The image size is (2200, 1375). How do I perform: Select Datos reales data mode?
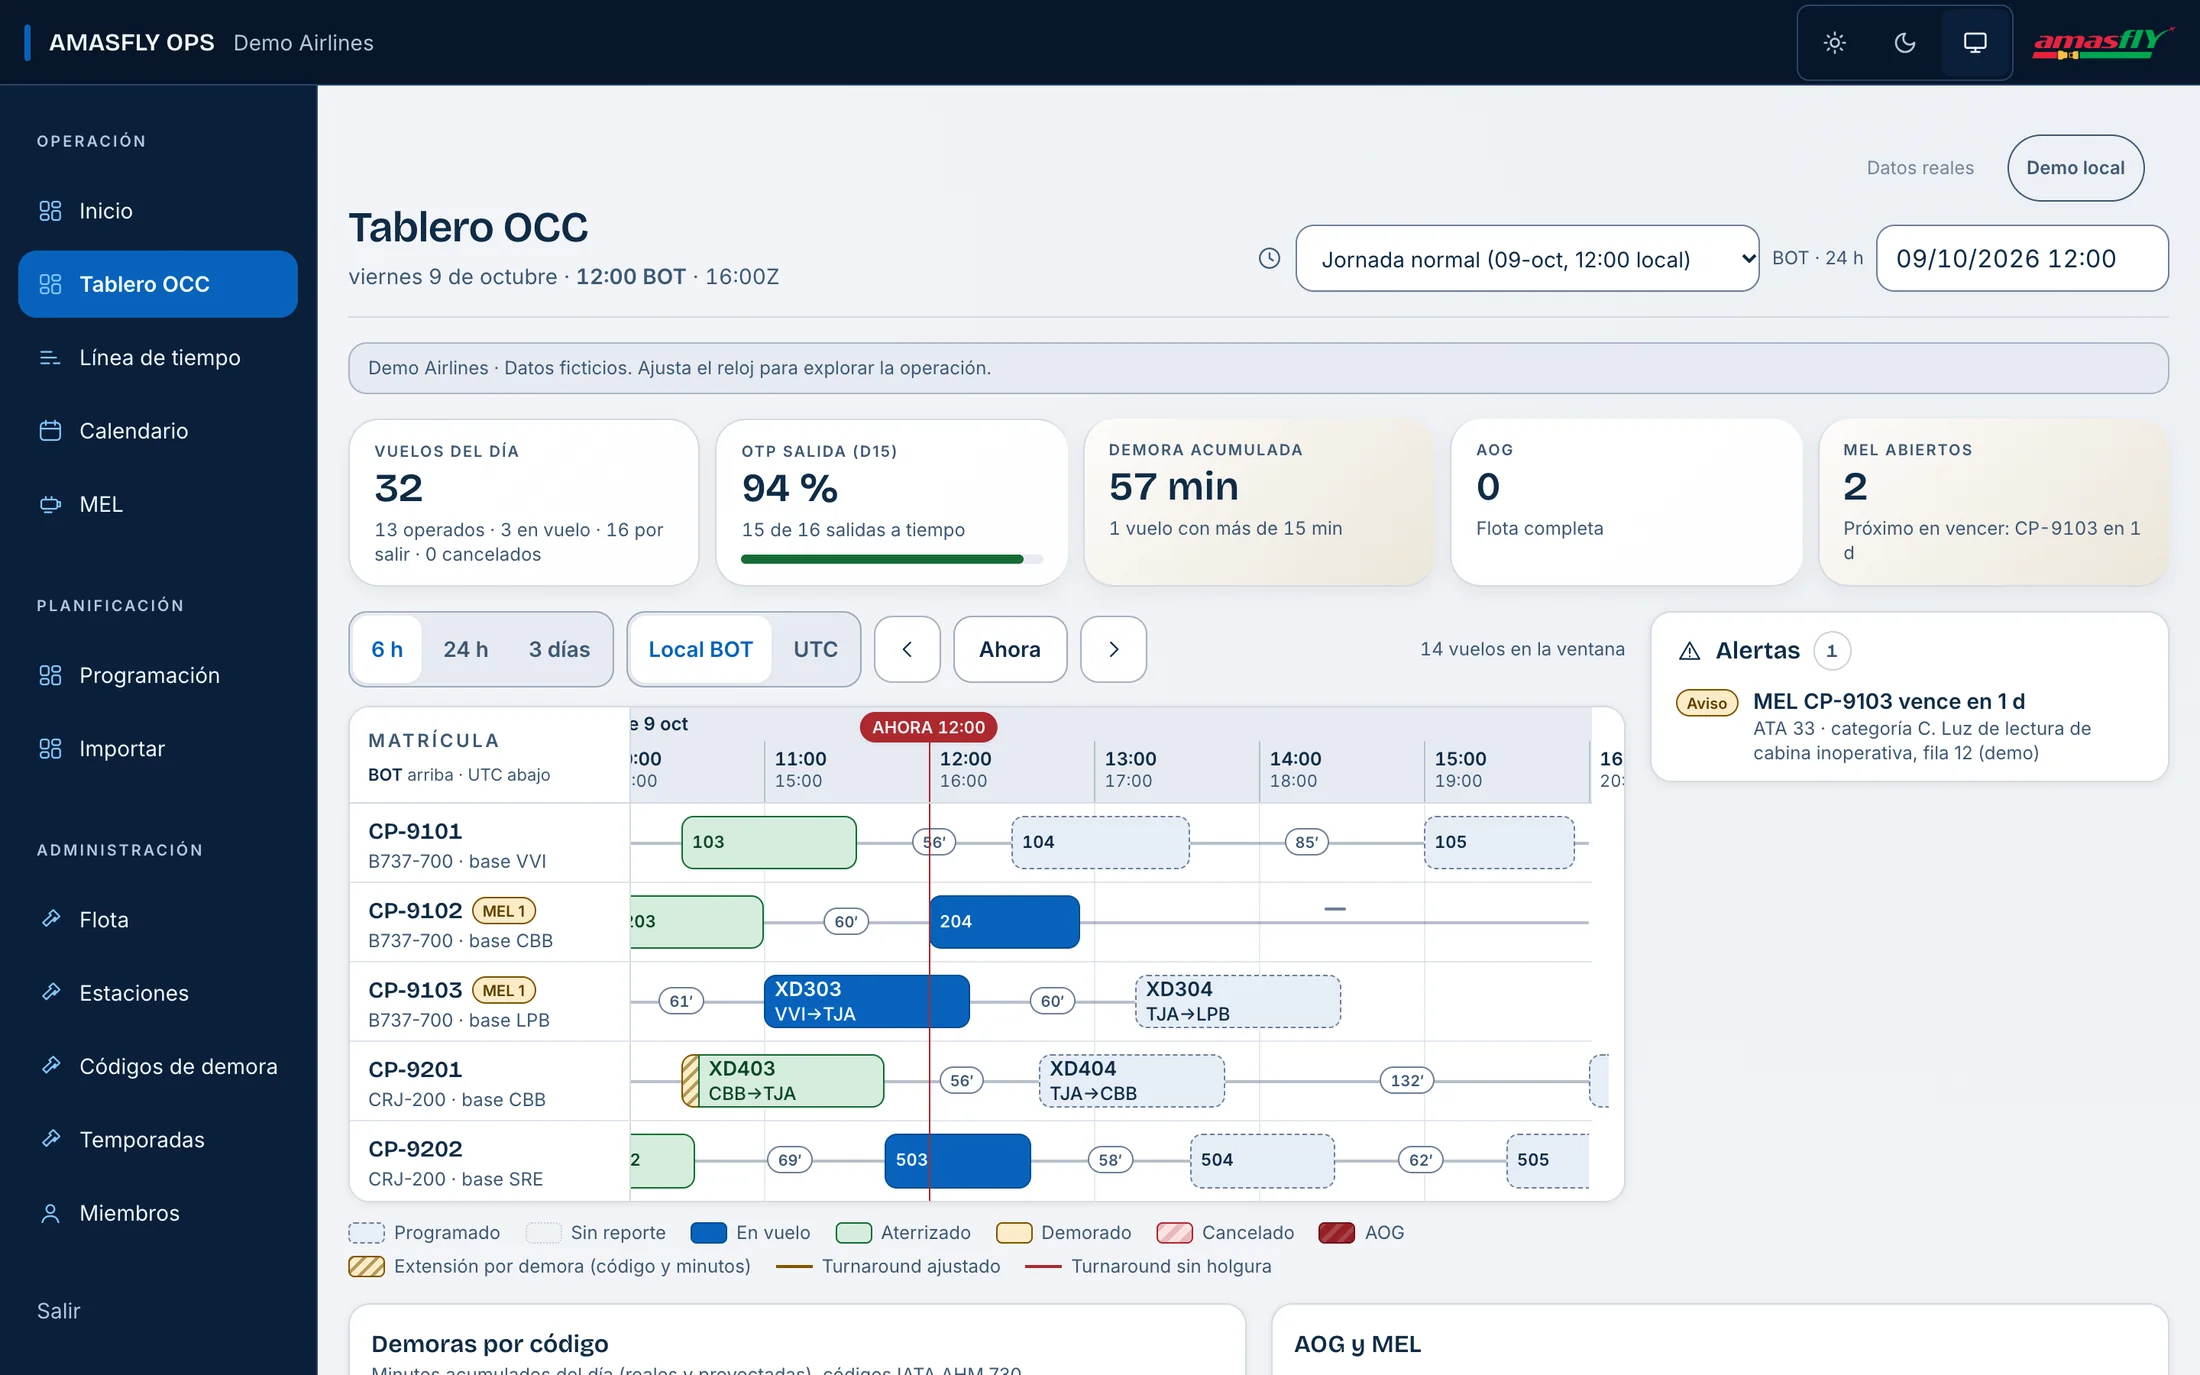[1920, 168]
